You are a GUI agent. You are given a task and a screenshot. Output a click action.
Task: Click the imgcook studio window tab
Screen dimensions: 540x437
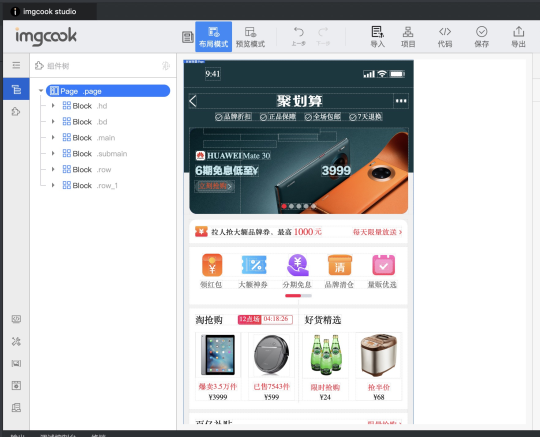point(50,11)
